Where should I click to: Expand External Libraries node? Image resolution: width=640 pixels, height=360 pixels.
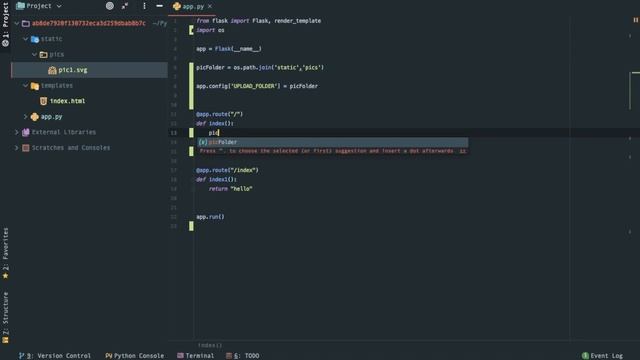(x=17, y=132)
